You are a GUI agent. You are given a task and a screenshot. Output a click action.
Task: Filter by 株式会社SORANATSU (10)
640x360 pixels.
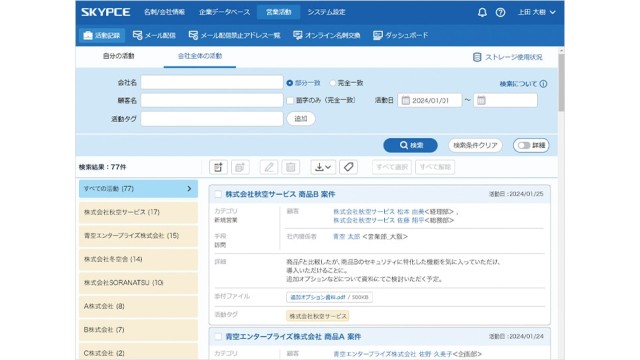point(138,283)
